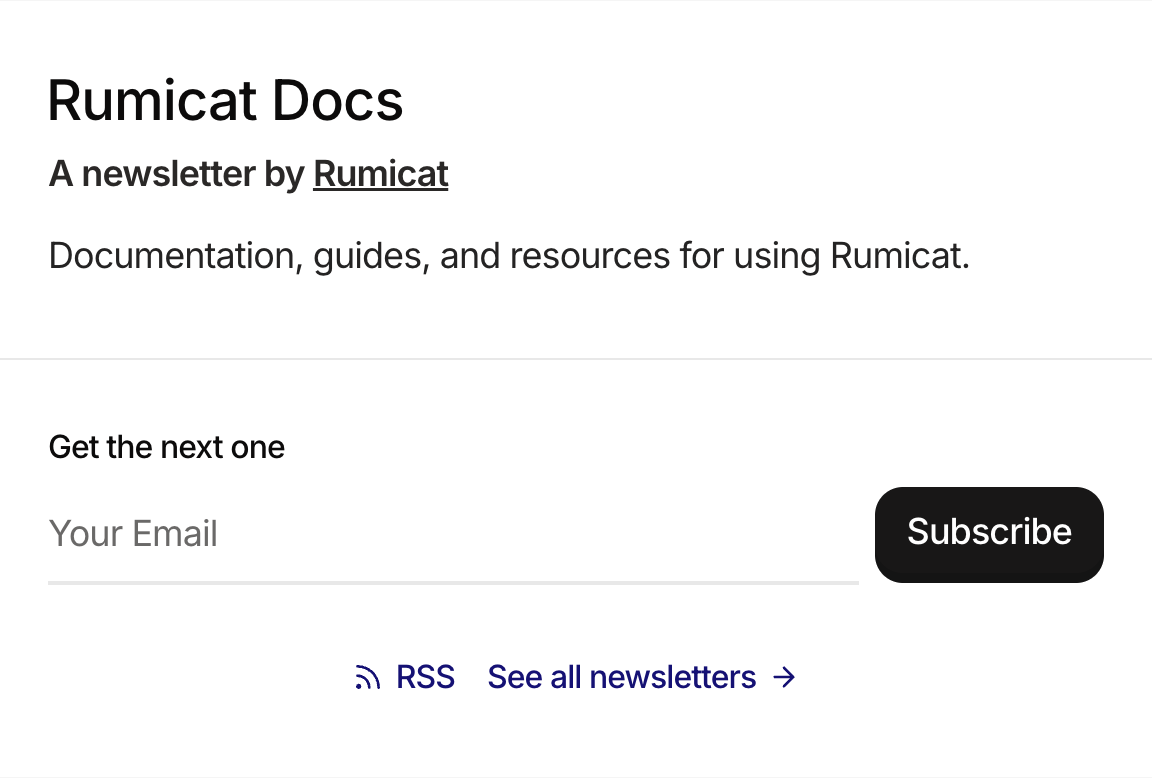The width and height of the screenshot is (1152, 778).
Task: Focus the Your Email input field
Action: point(453,534)
